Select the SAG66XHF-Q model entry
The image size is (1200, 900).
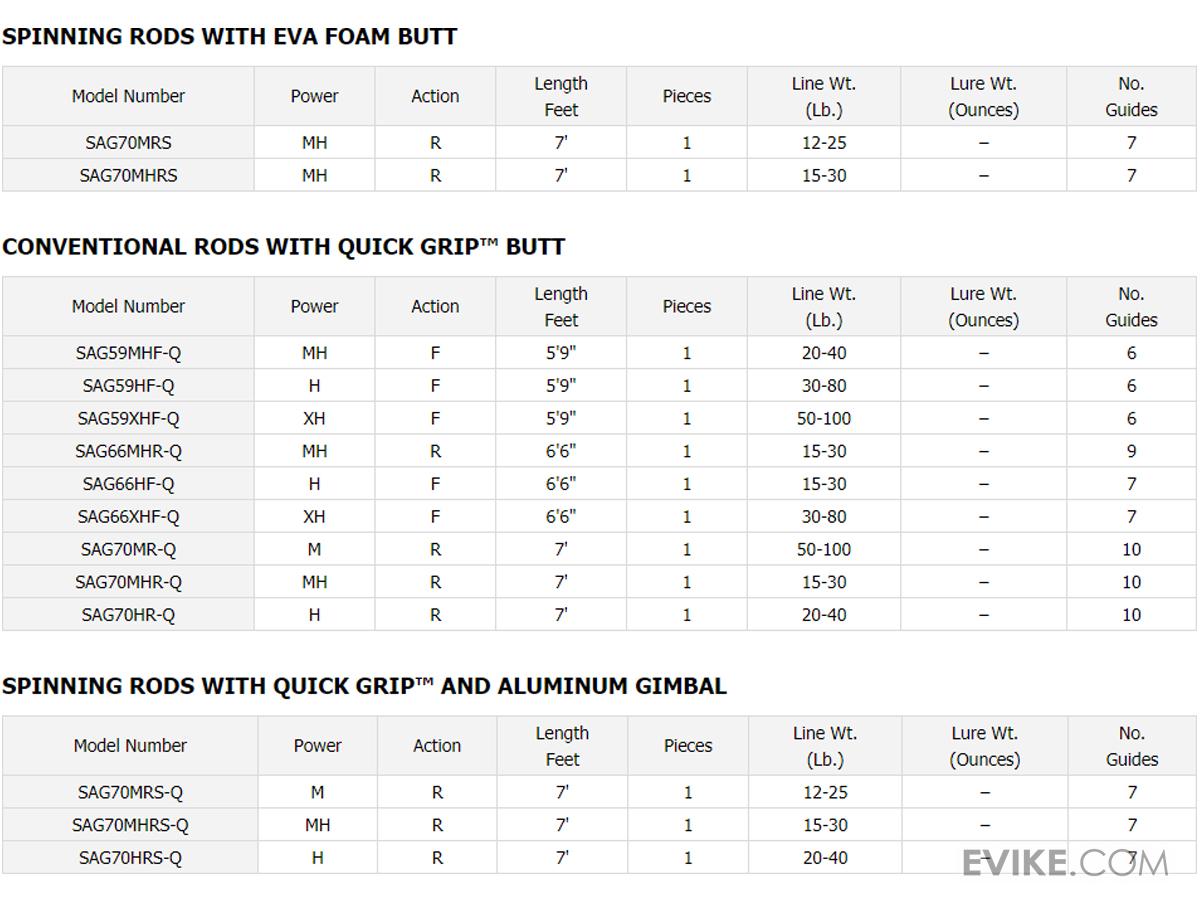[128, 517]
